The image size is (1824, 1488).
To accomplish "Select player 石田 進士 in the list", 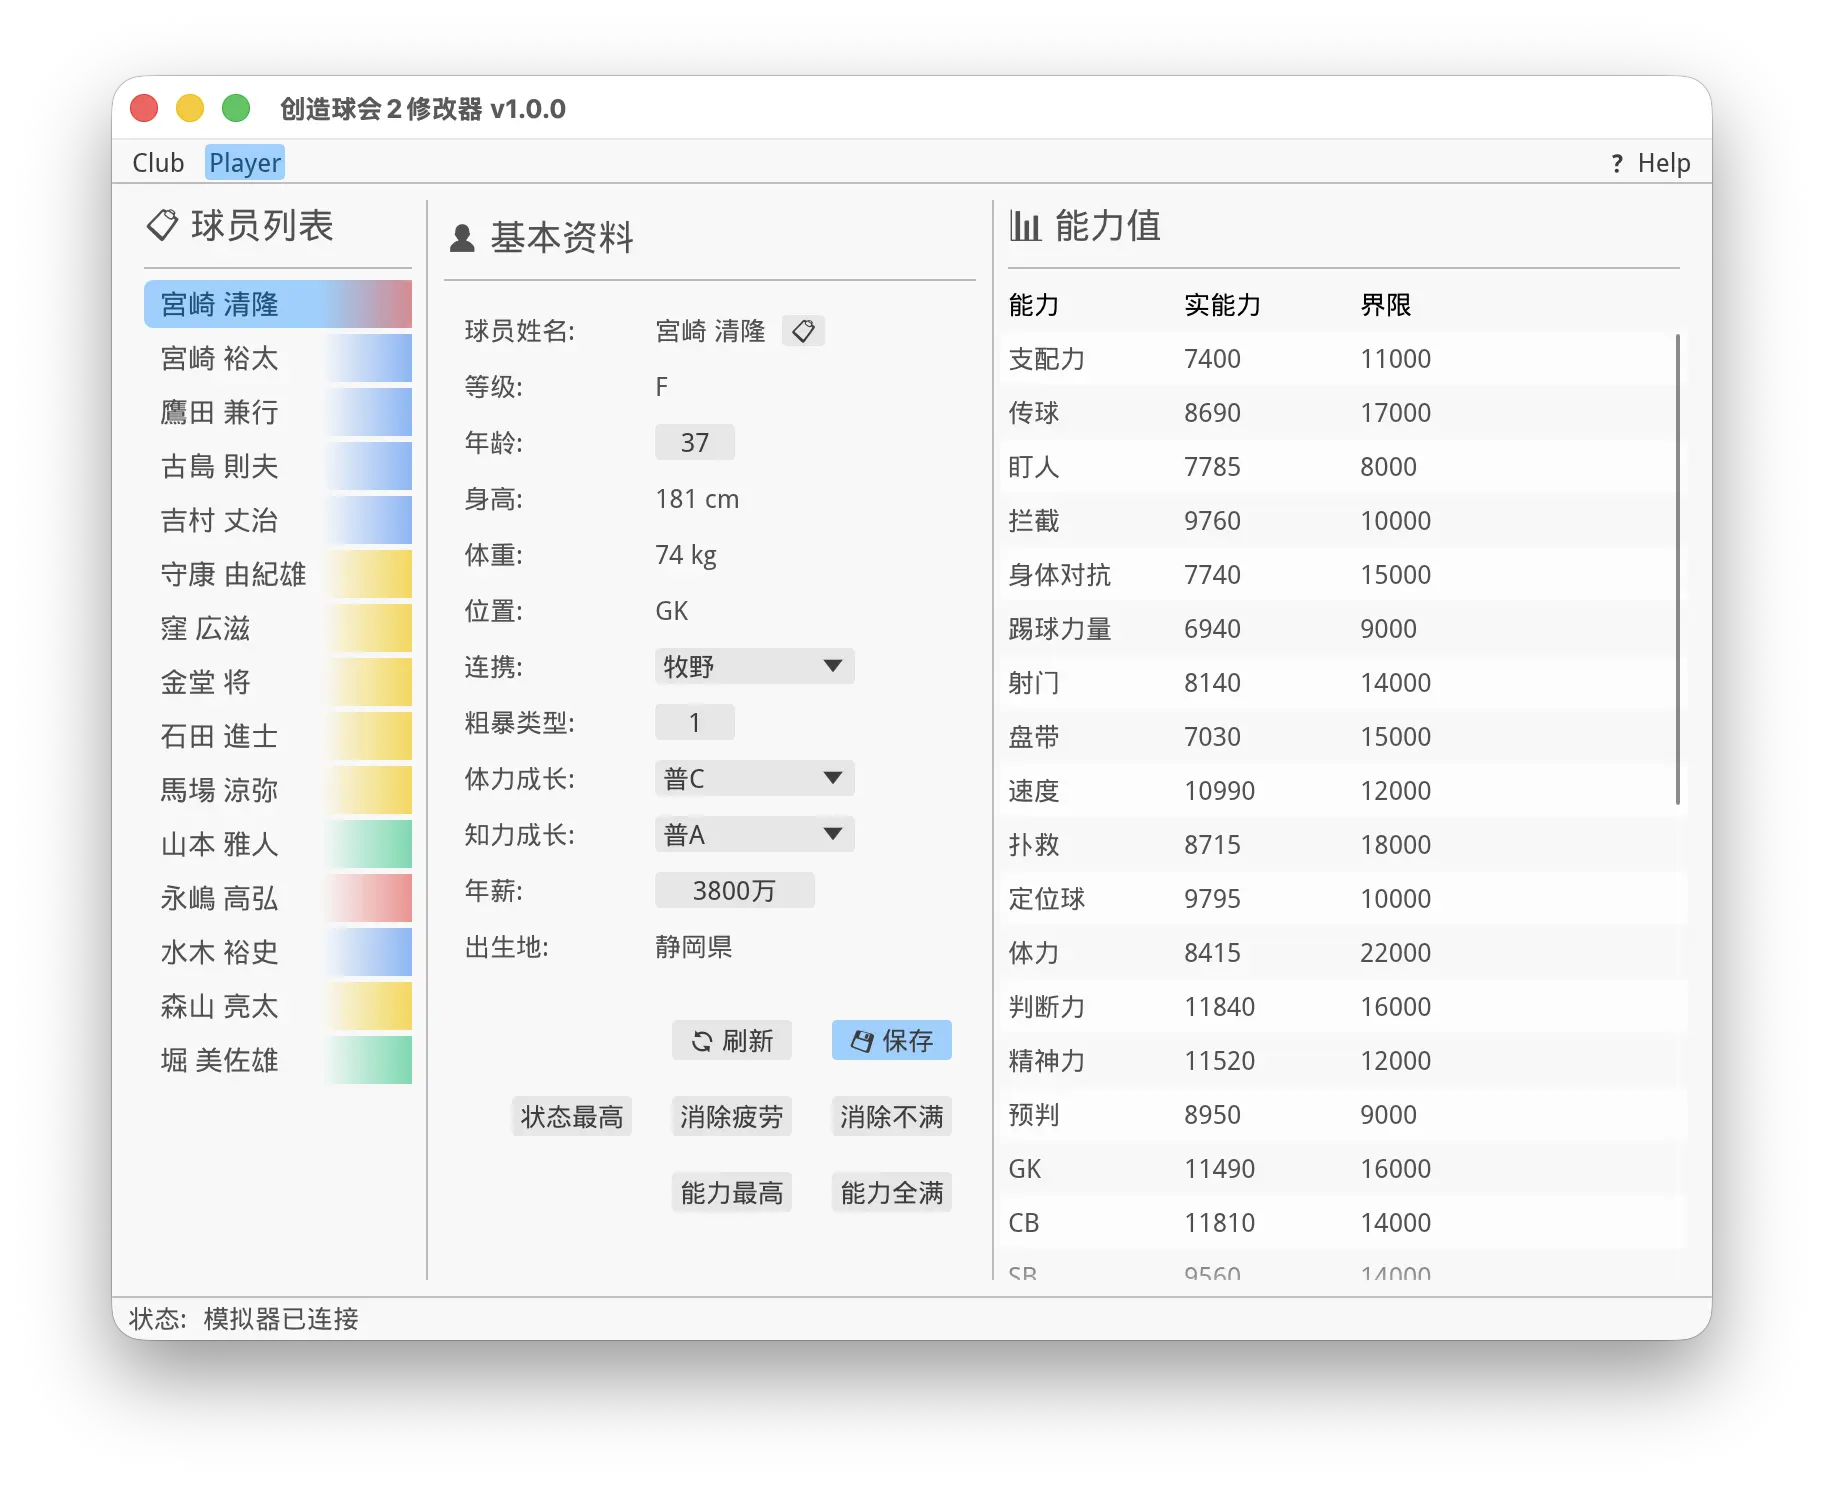I will [x=278, y=736].
